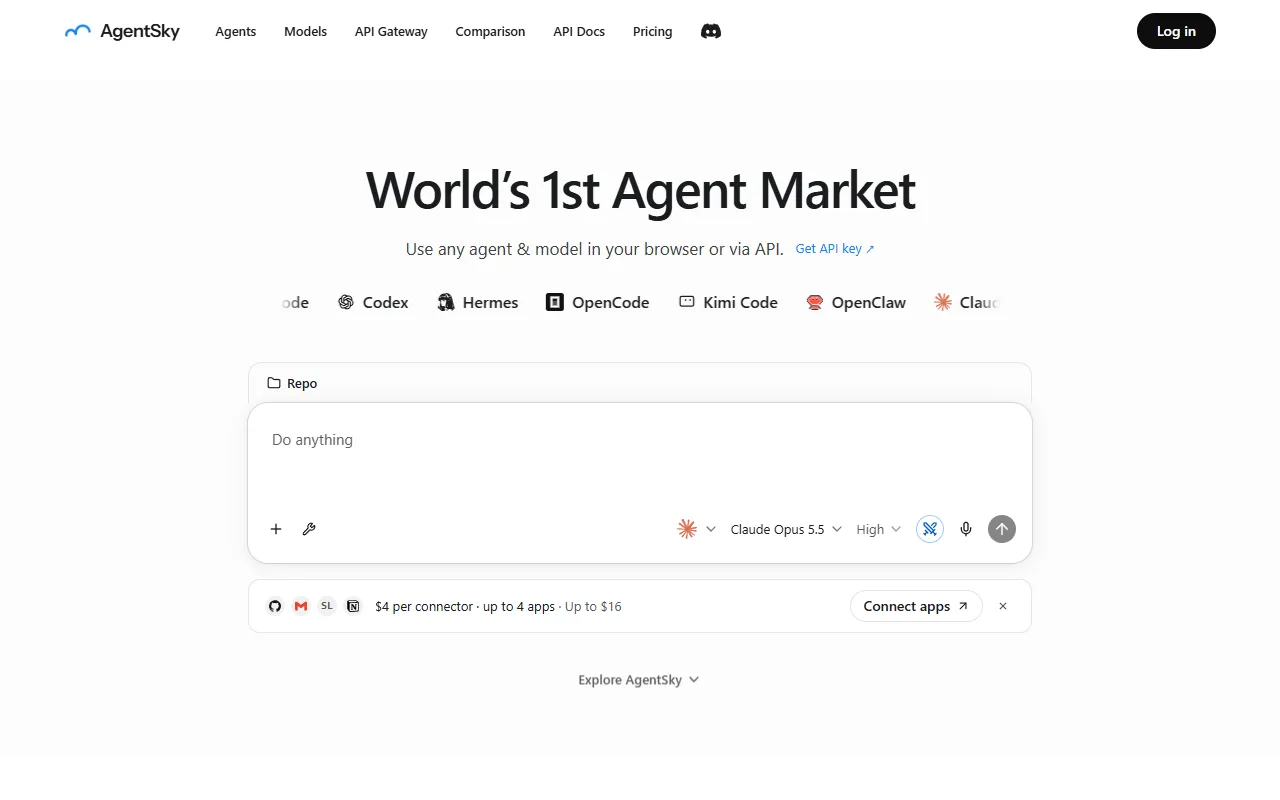1280x800 pixels.
Task: Go to the Pricing page
Action: [652, 31]
